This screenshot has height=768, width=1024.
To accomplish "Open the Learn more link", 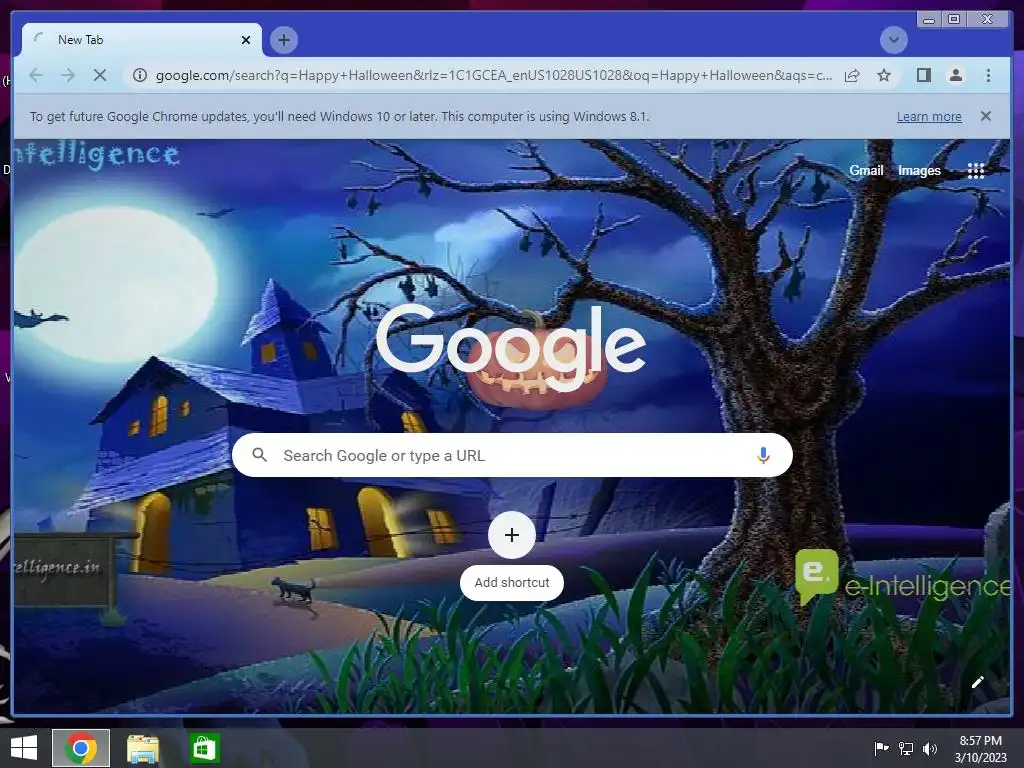I will coord(929,117).
